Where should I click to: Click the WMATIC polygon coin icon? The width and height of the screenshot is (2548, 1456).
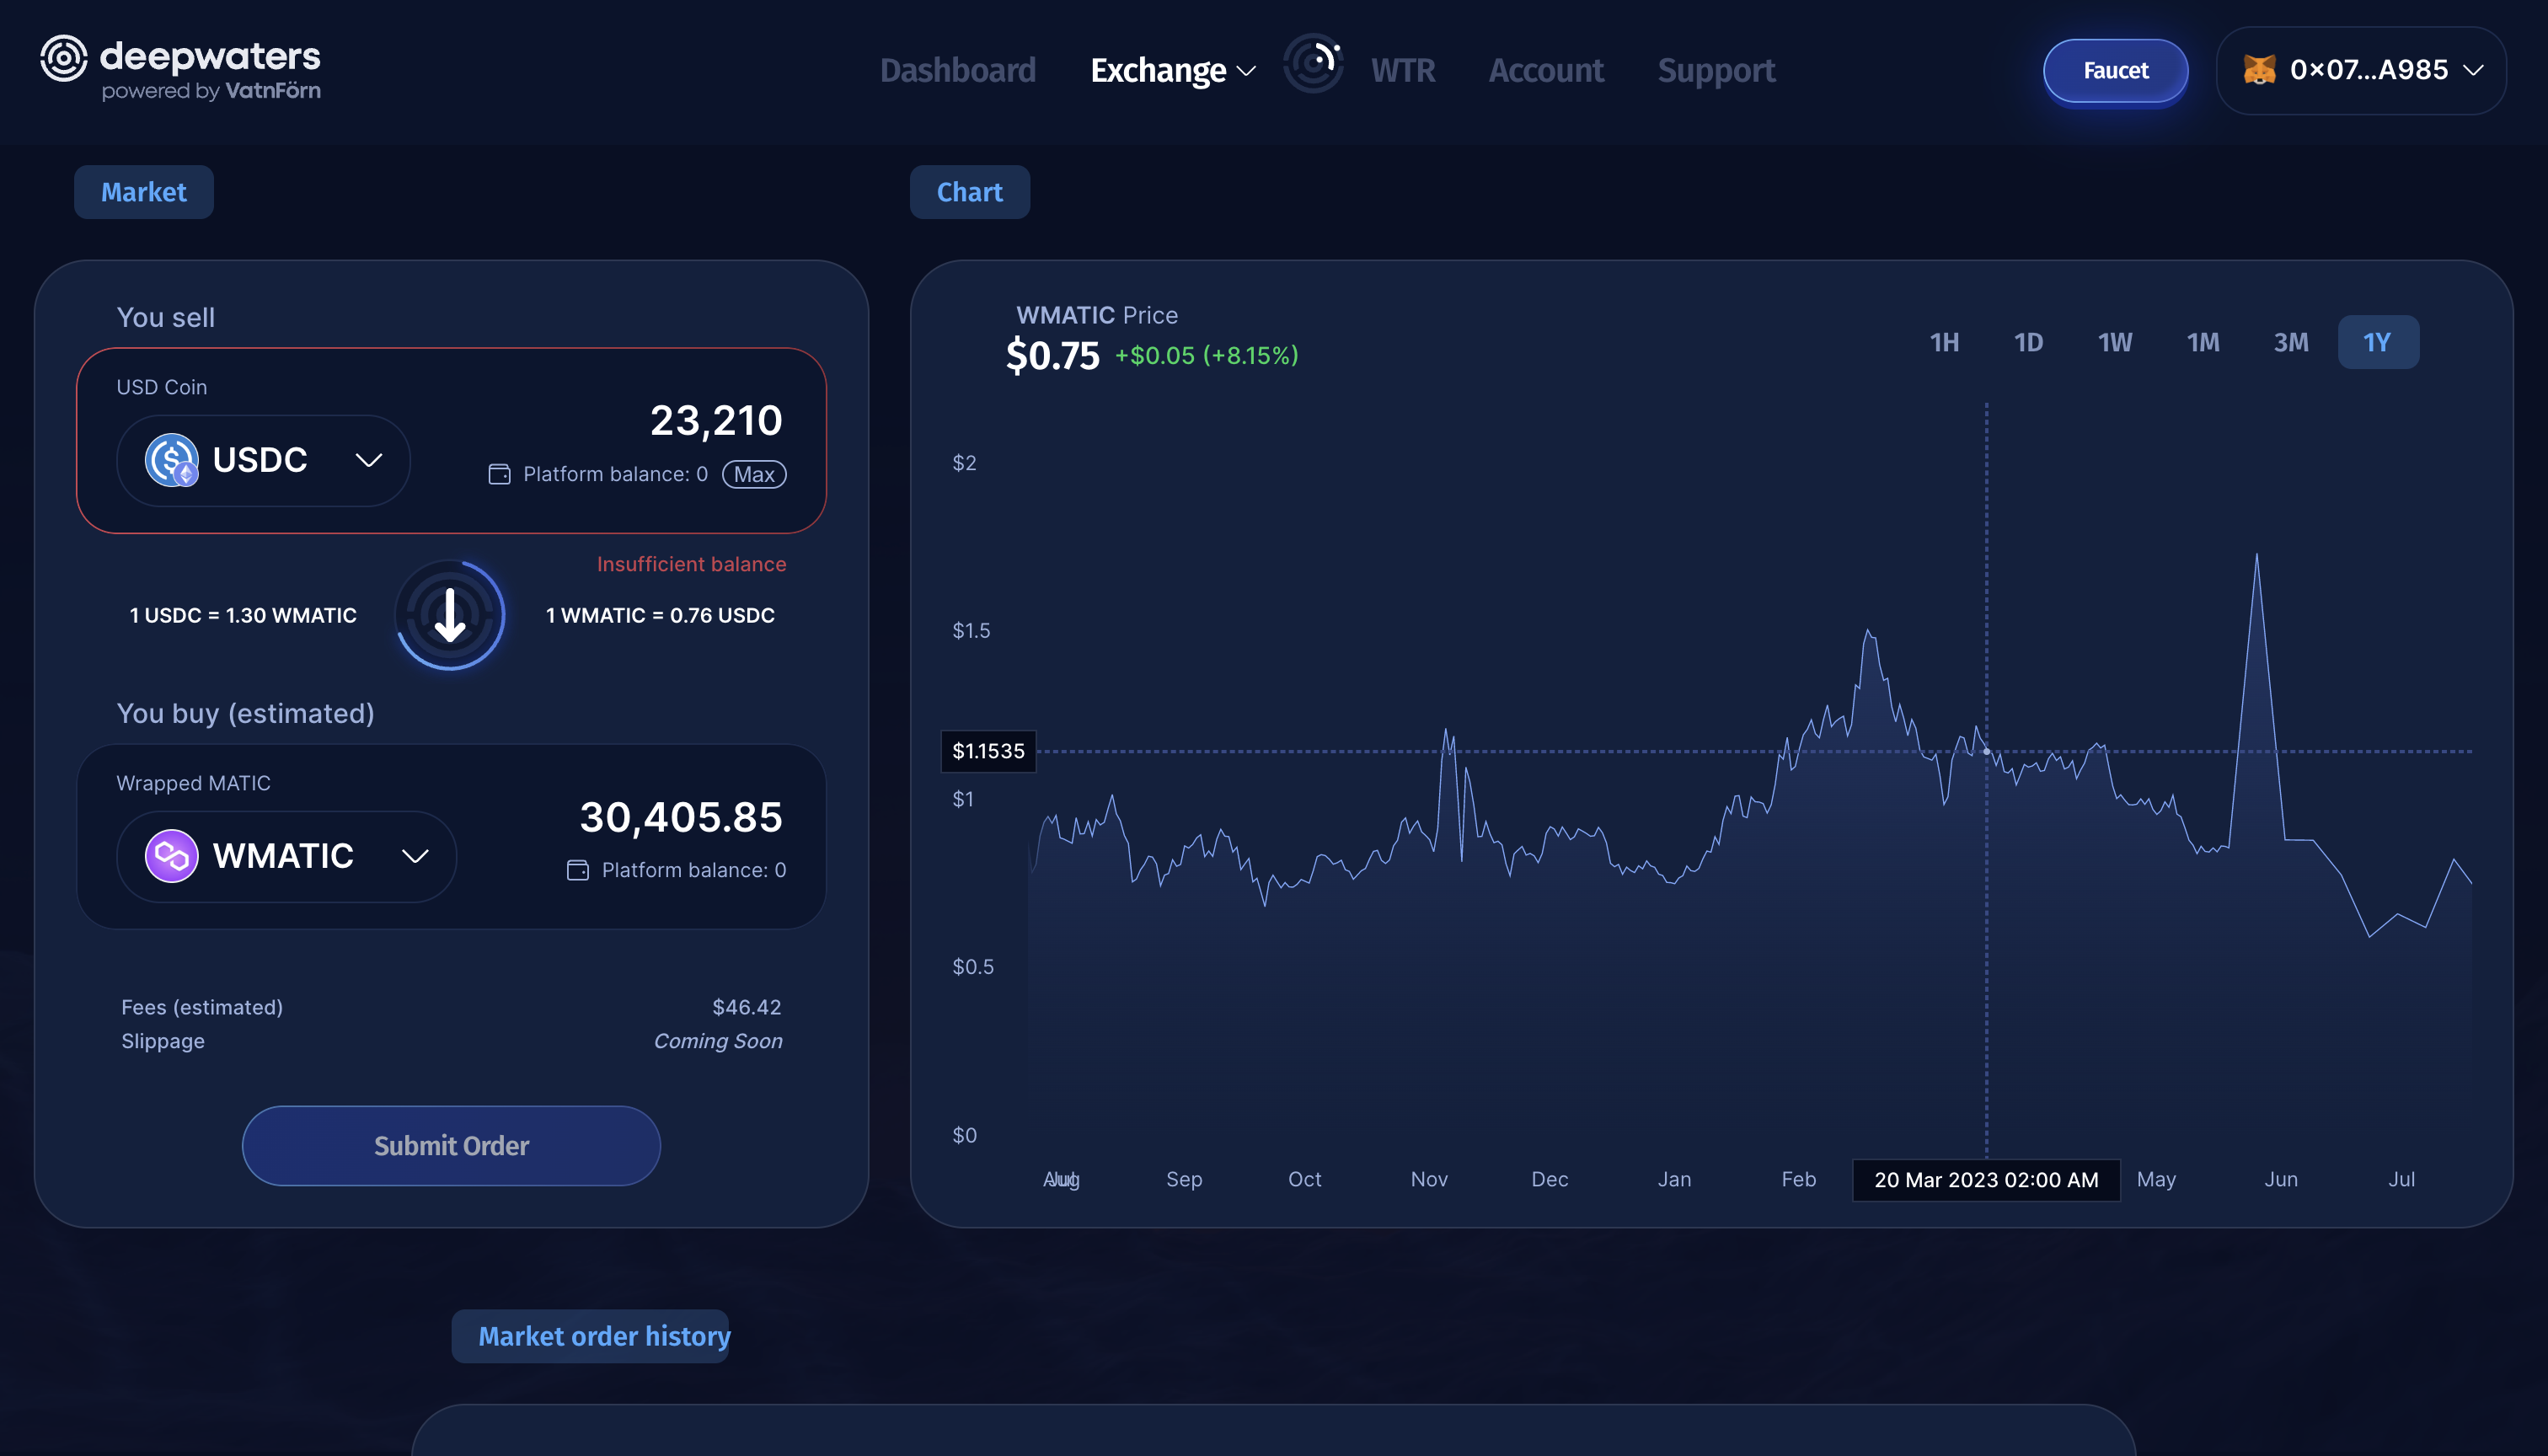coord(172,856)
